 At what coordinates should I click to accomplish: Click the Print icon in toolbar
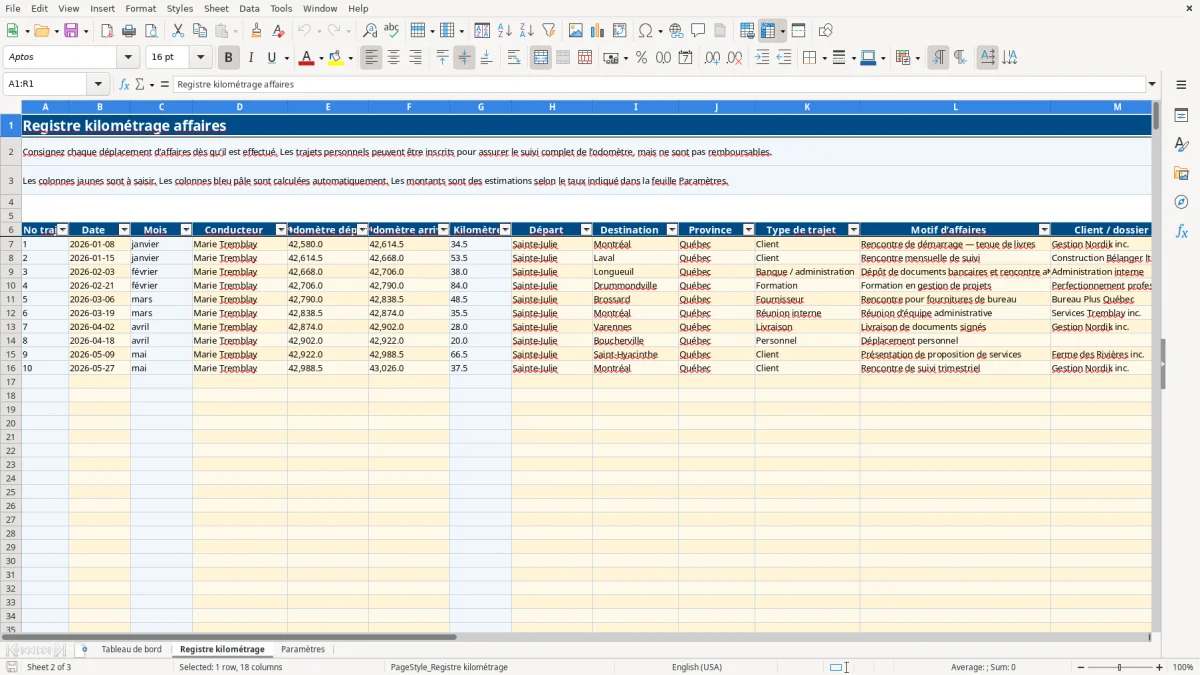129,31
